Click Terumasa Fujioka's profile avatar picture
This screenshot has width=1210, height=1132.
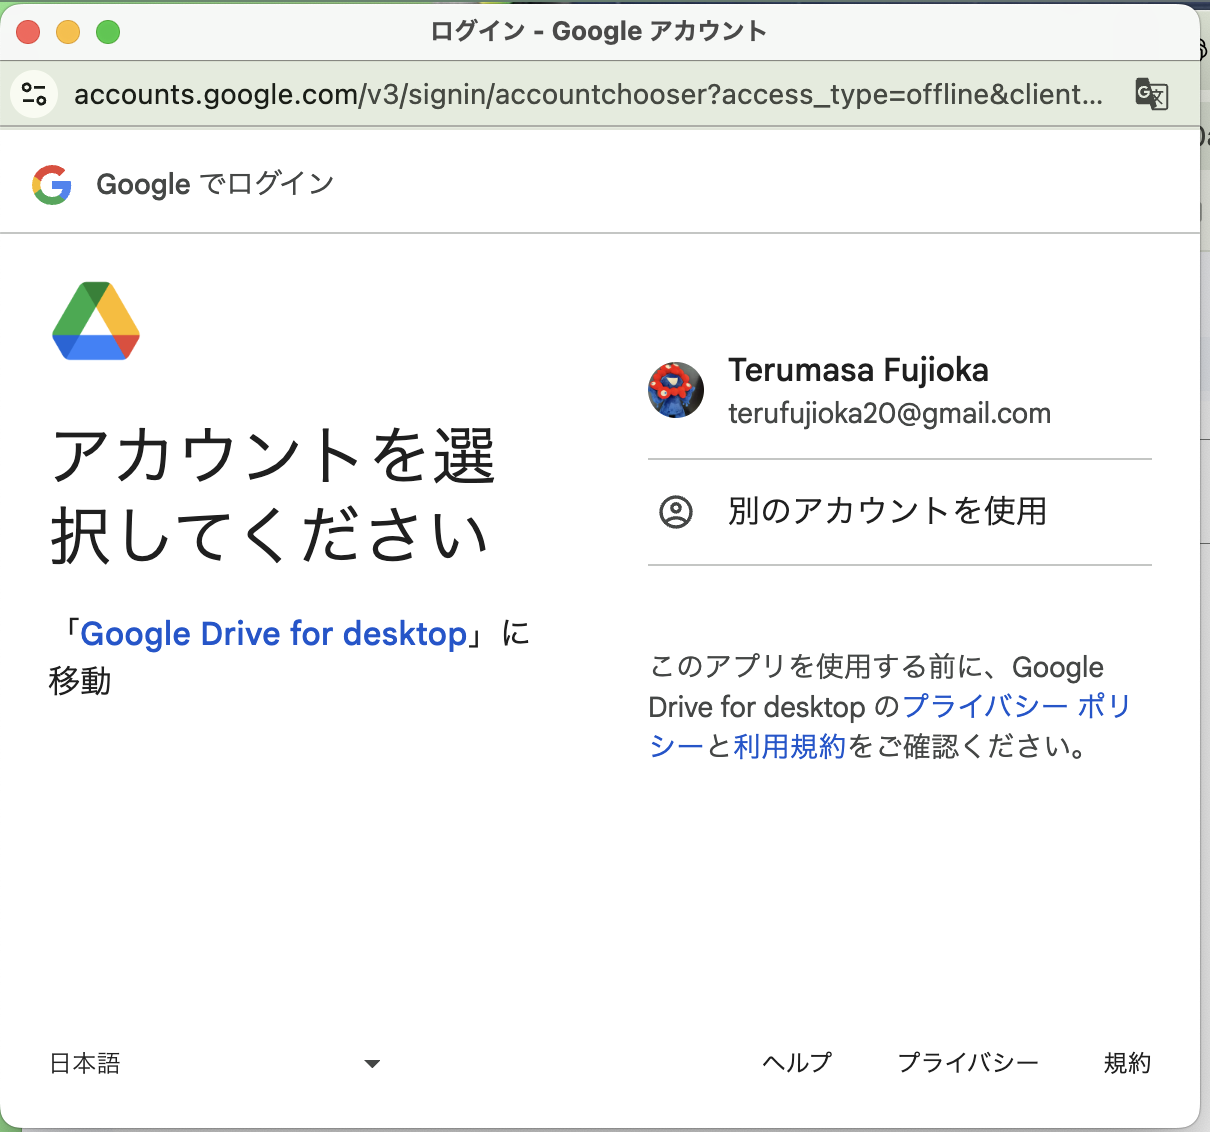coord(675,390)
